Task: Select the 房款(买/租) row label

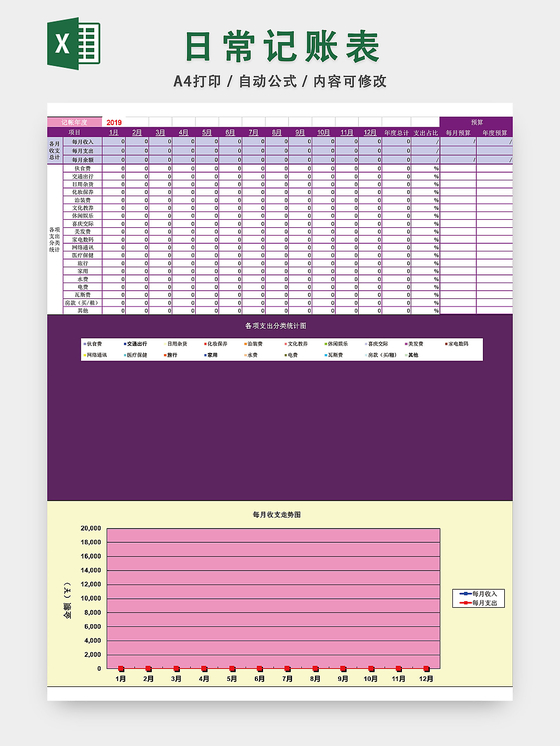Action: (83, 303)
